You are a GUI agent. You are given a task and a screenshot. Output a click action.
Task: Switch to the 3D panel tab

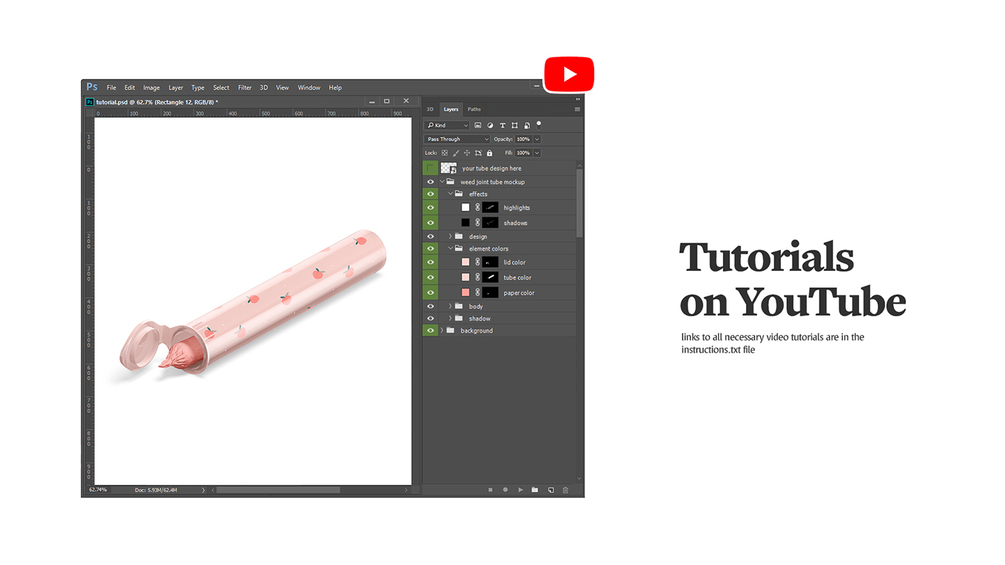coord(430,110)
